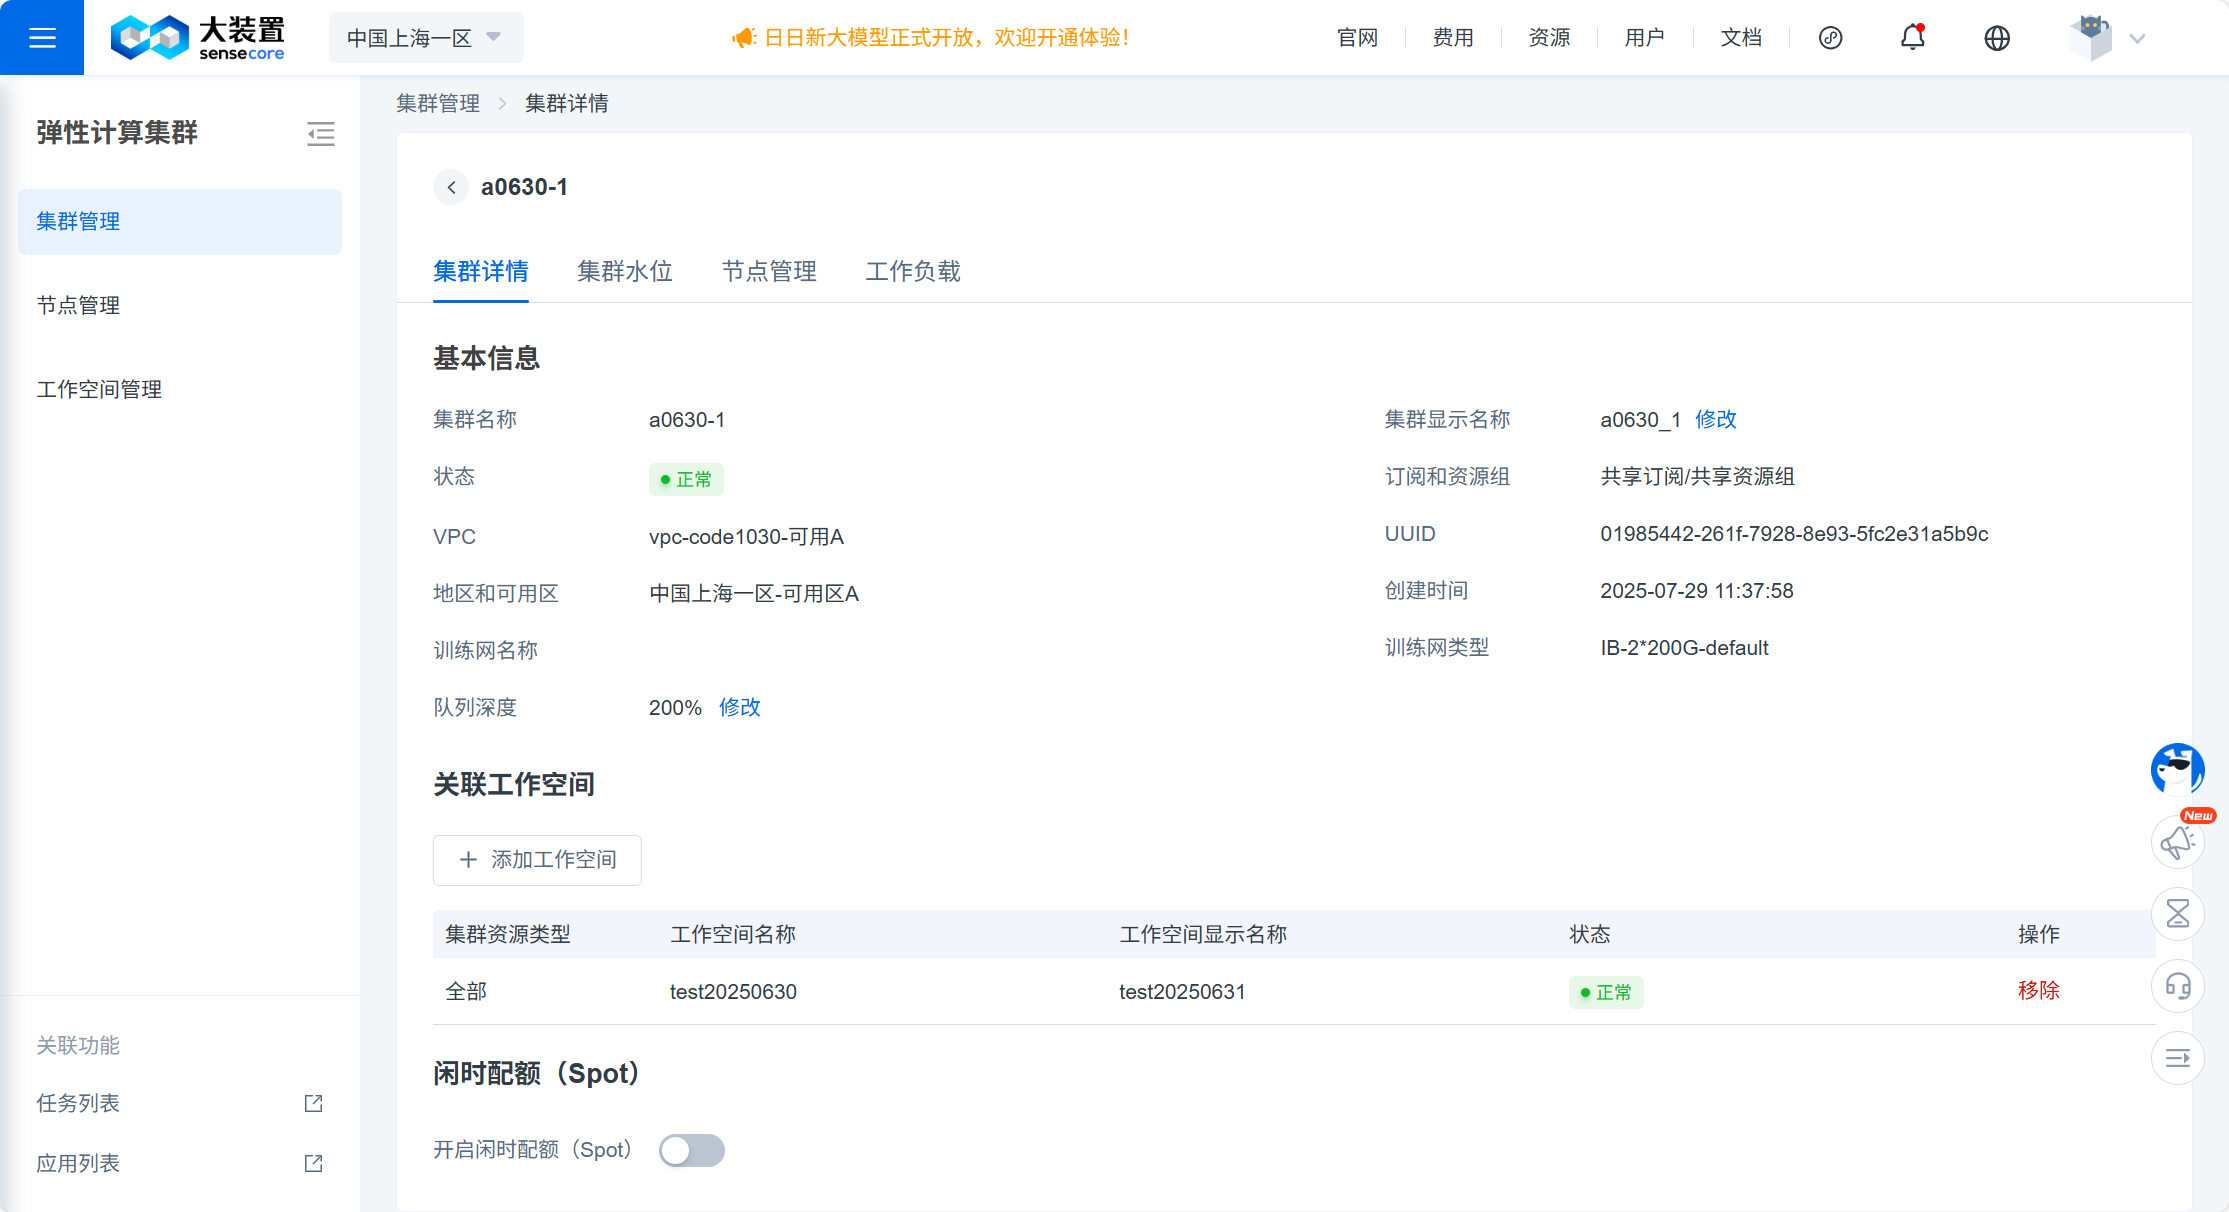This screenshot has height=1212, width=2229.
Task: Click the back arrow beside a0630-1
Action: point(451,187)
